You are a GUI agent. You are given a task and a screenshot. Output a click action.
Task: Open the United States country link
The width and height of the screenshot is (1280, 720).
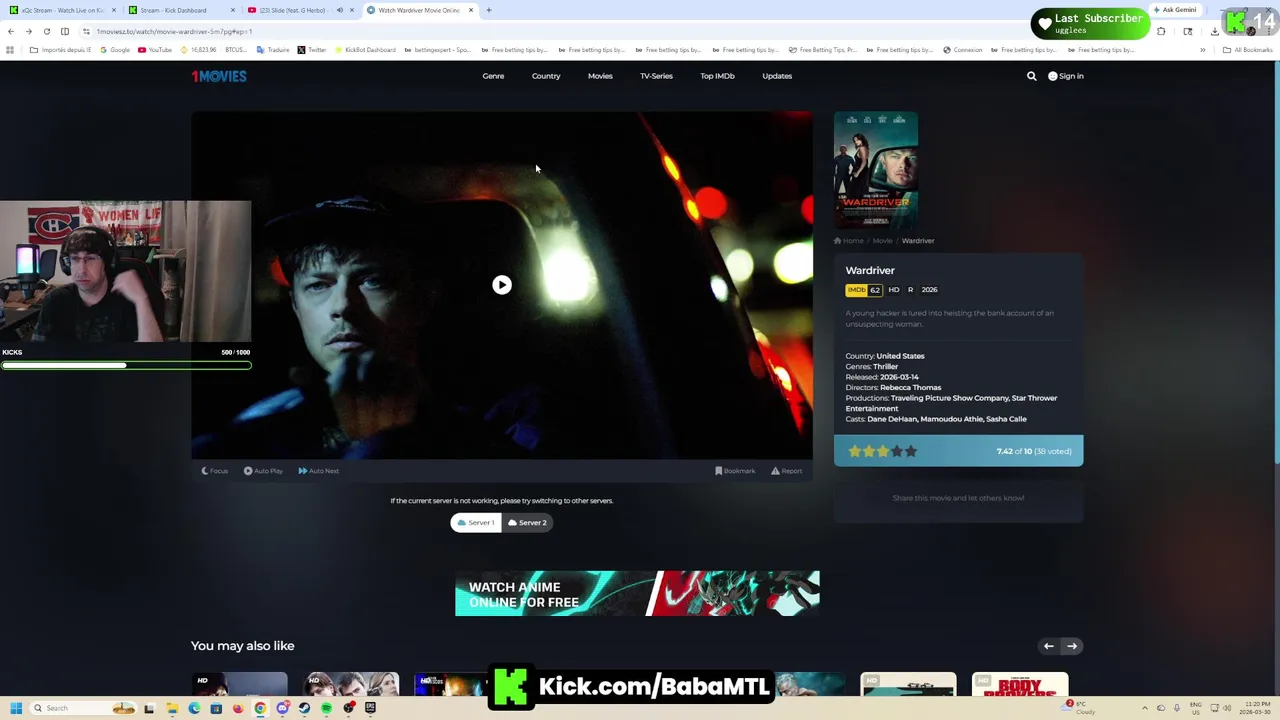[x=900, y=356]
